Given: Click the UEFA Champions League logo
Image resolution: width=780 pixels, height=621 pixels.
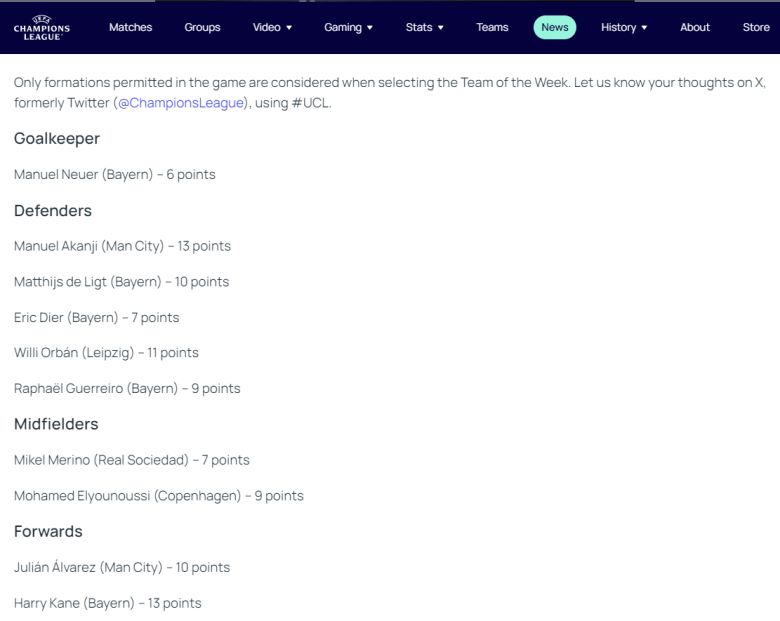Looking at the screenshot, I should (42, 27).
